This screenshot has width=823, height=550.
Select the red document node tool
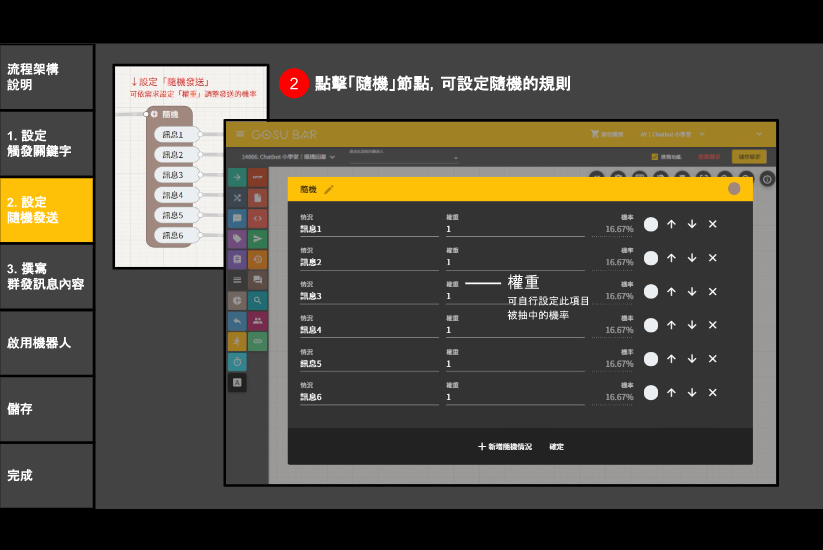pyautogui.click(x=258, y=198)
